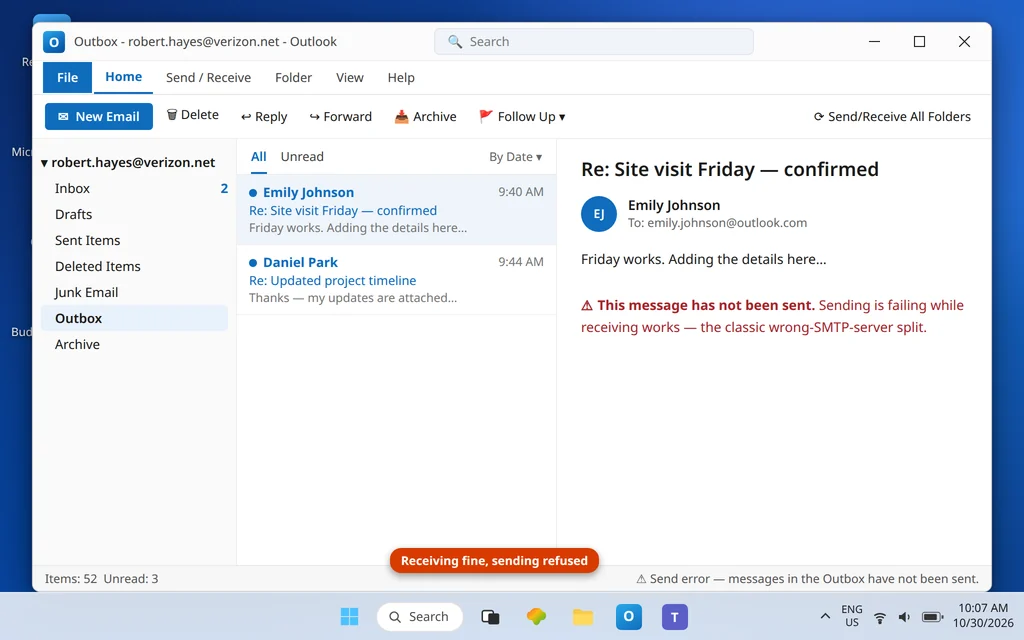Click New Email button

99,116
